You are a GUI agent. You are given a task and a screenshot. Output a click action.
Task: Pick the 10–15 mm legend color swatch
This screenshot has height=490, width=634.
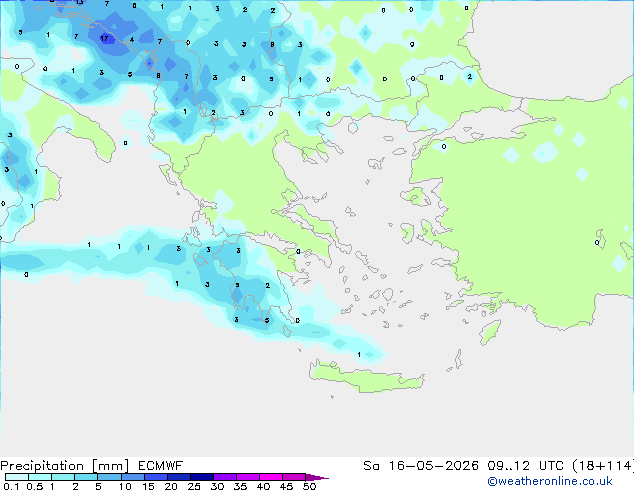coord(132,477)
